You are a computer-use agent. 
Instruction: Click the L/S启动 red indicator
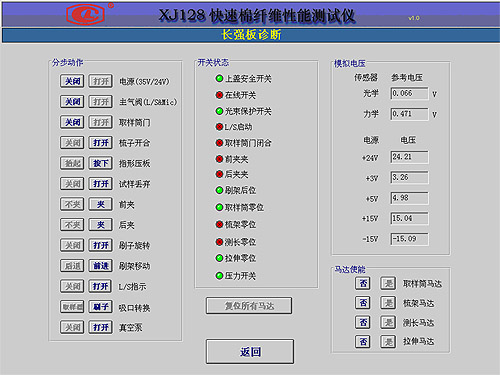pos(219,127)
